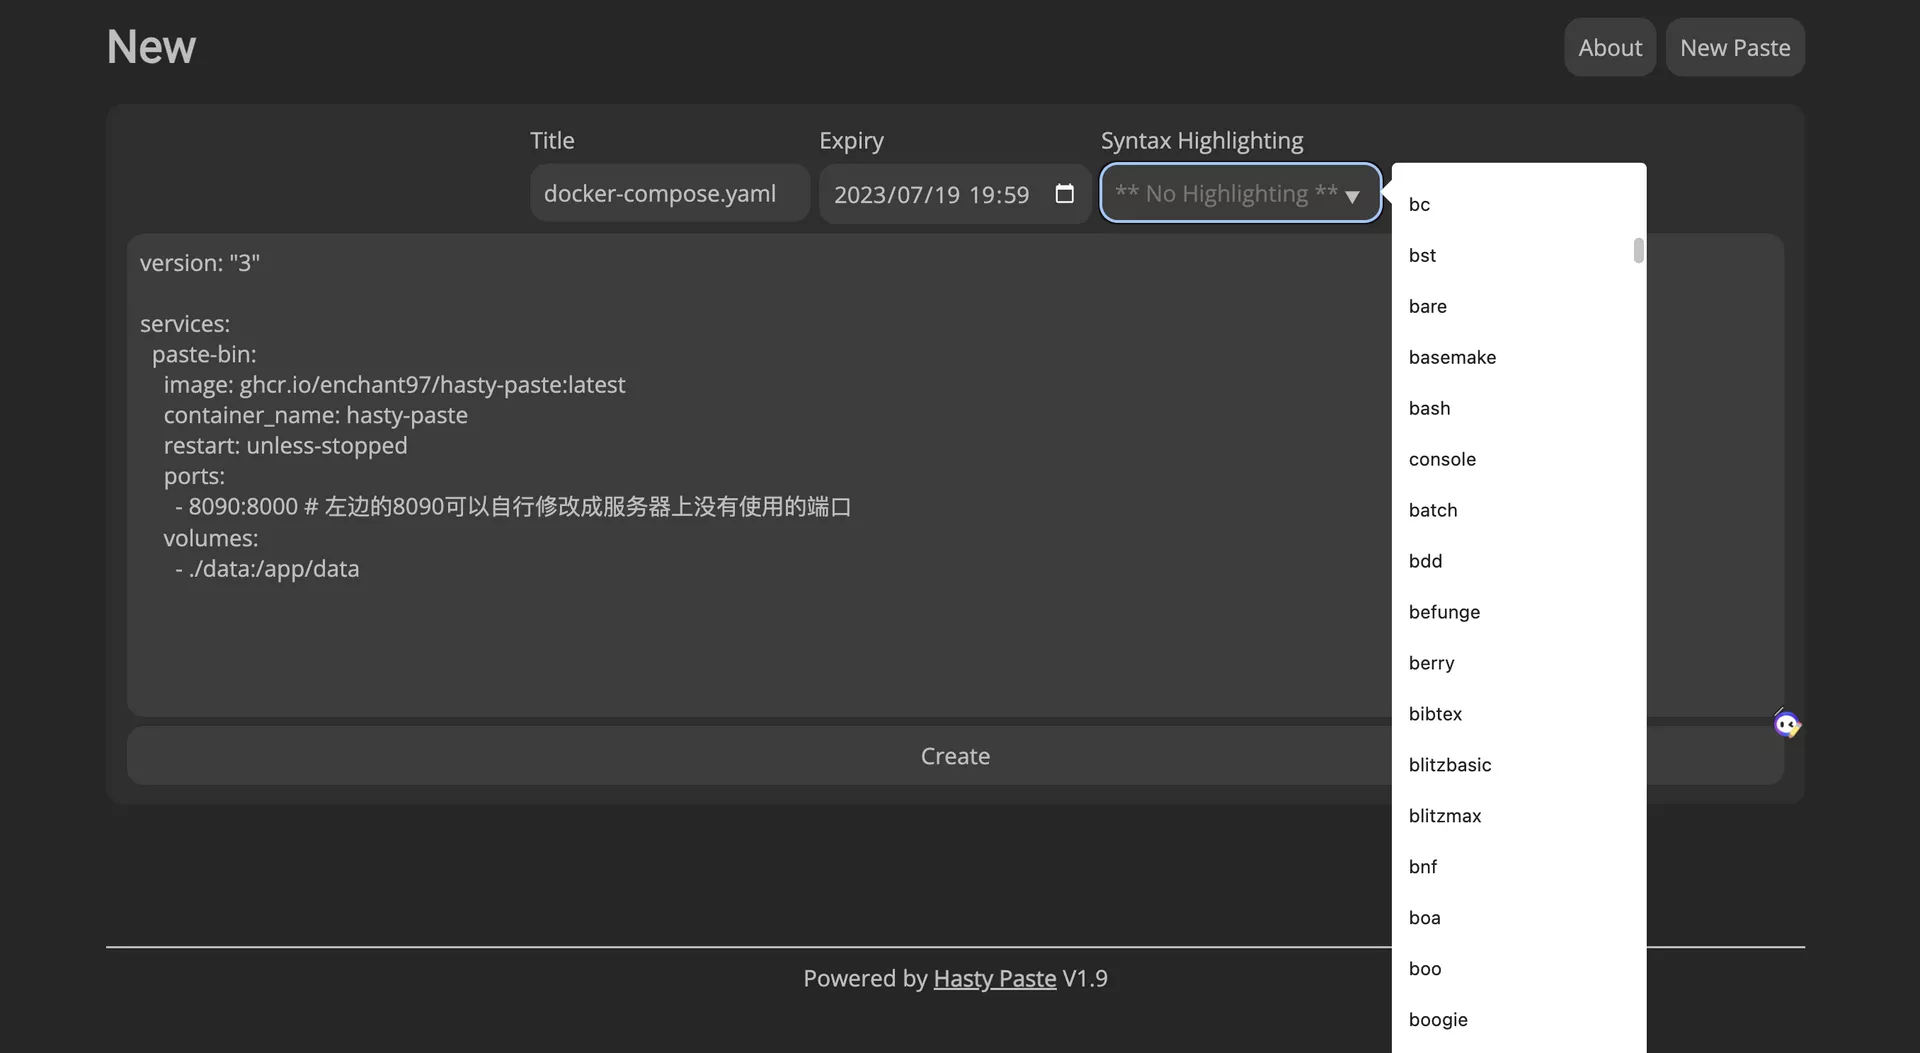Image resolution: width=1920 pixels, height=1053 pixels.
Task: Choose blitzmax from the language list
Action: coord(1445,816)
